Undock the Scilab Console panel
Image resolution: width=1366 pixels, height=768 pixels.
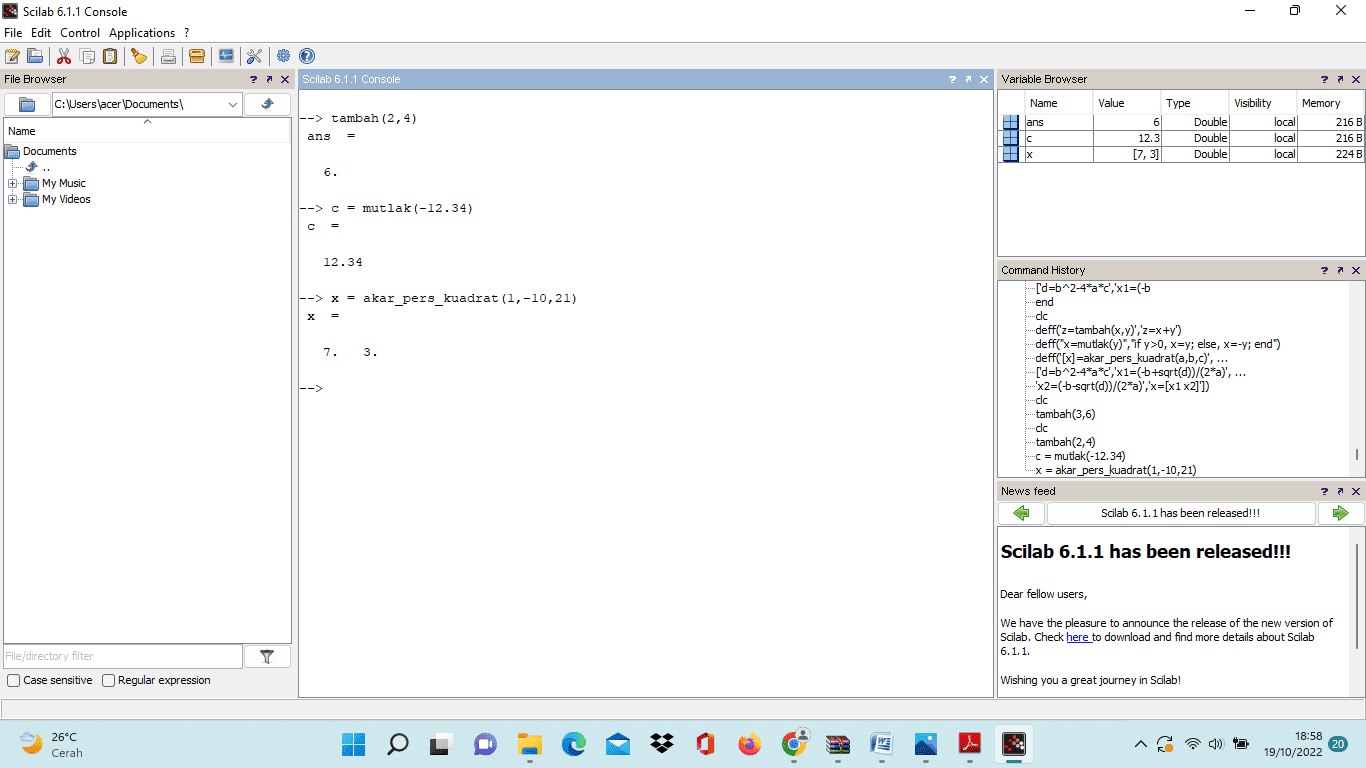968,79
